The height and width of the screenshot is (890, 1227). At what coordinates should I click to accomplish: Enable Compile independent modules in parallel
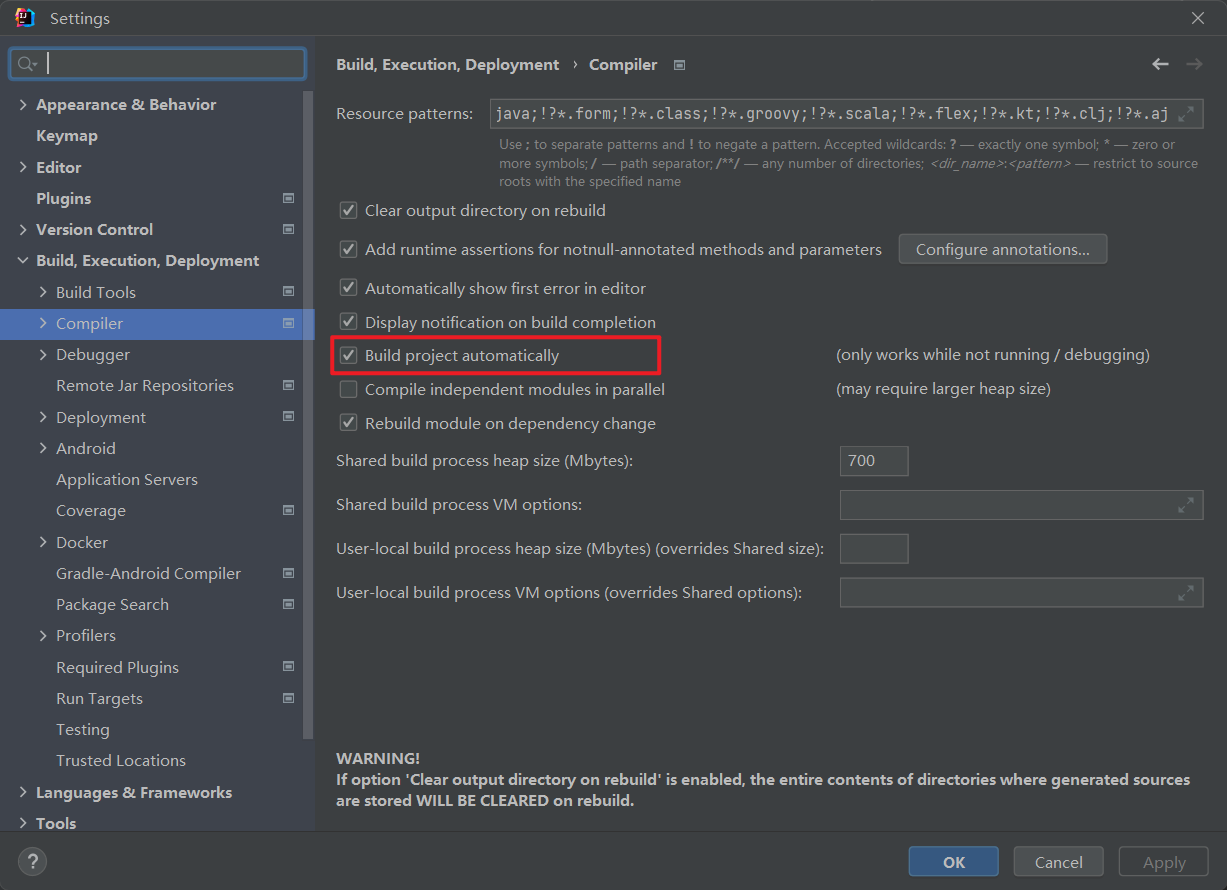(349, 389)
